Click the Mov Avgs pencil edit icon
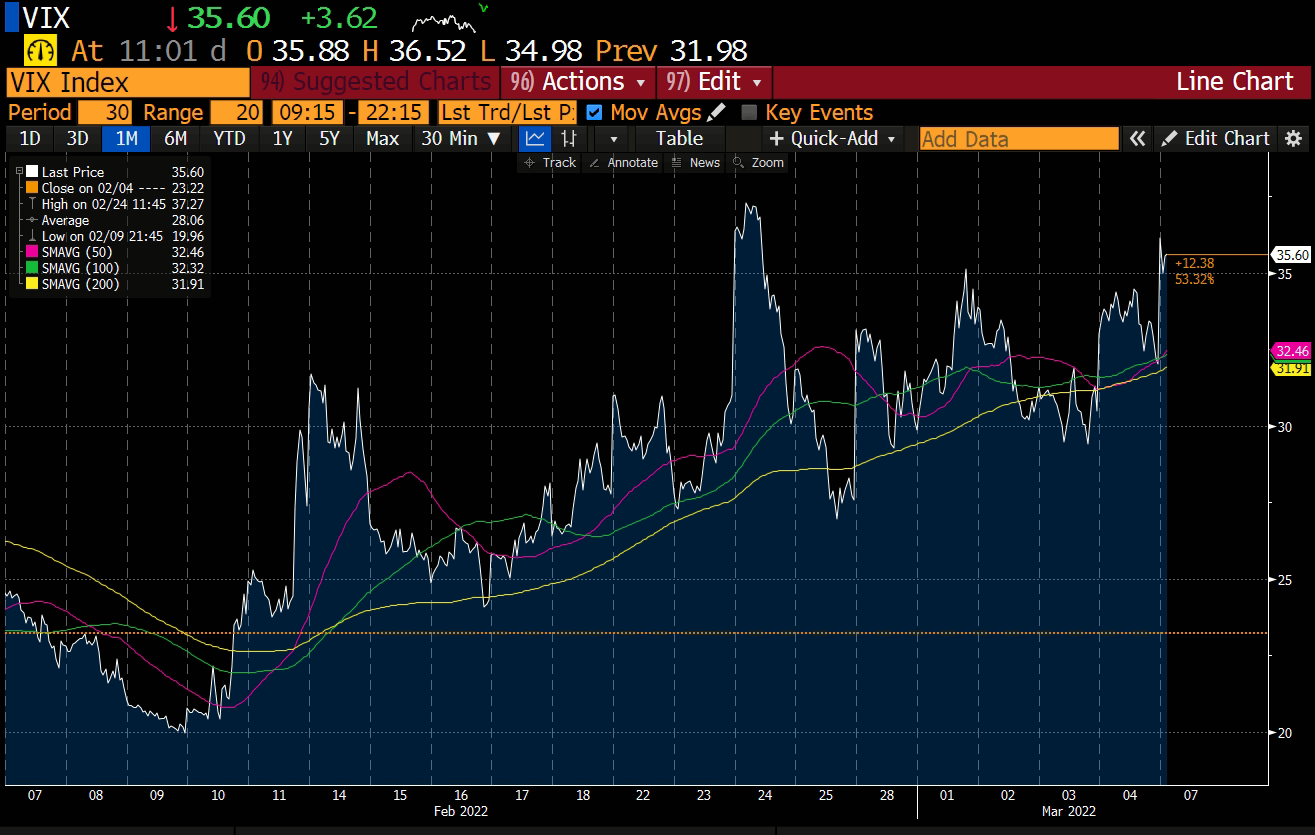The width and height of the screenshot is (1315, 835). (717, 113)
